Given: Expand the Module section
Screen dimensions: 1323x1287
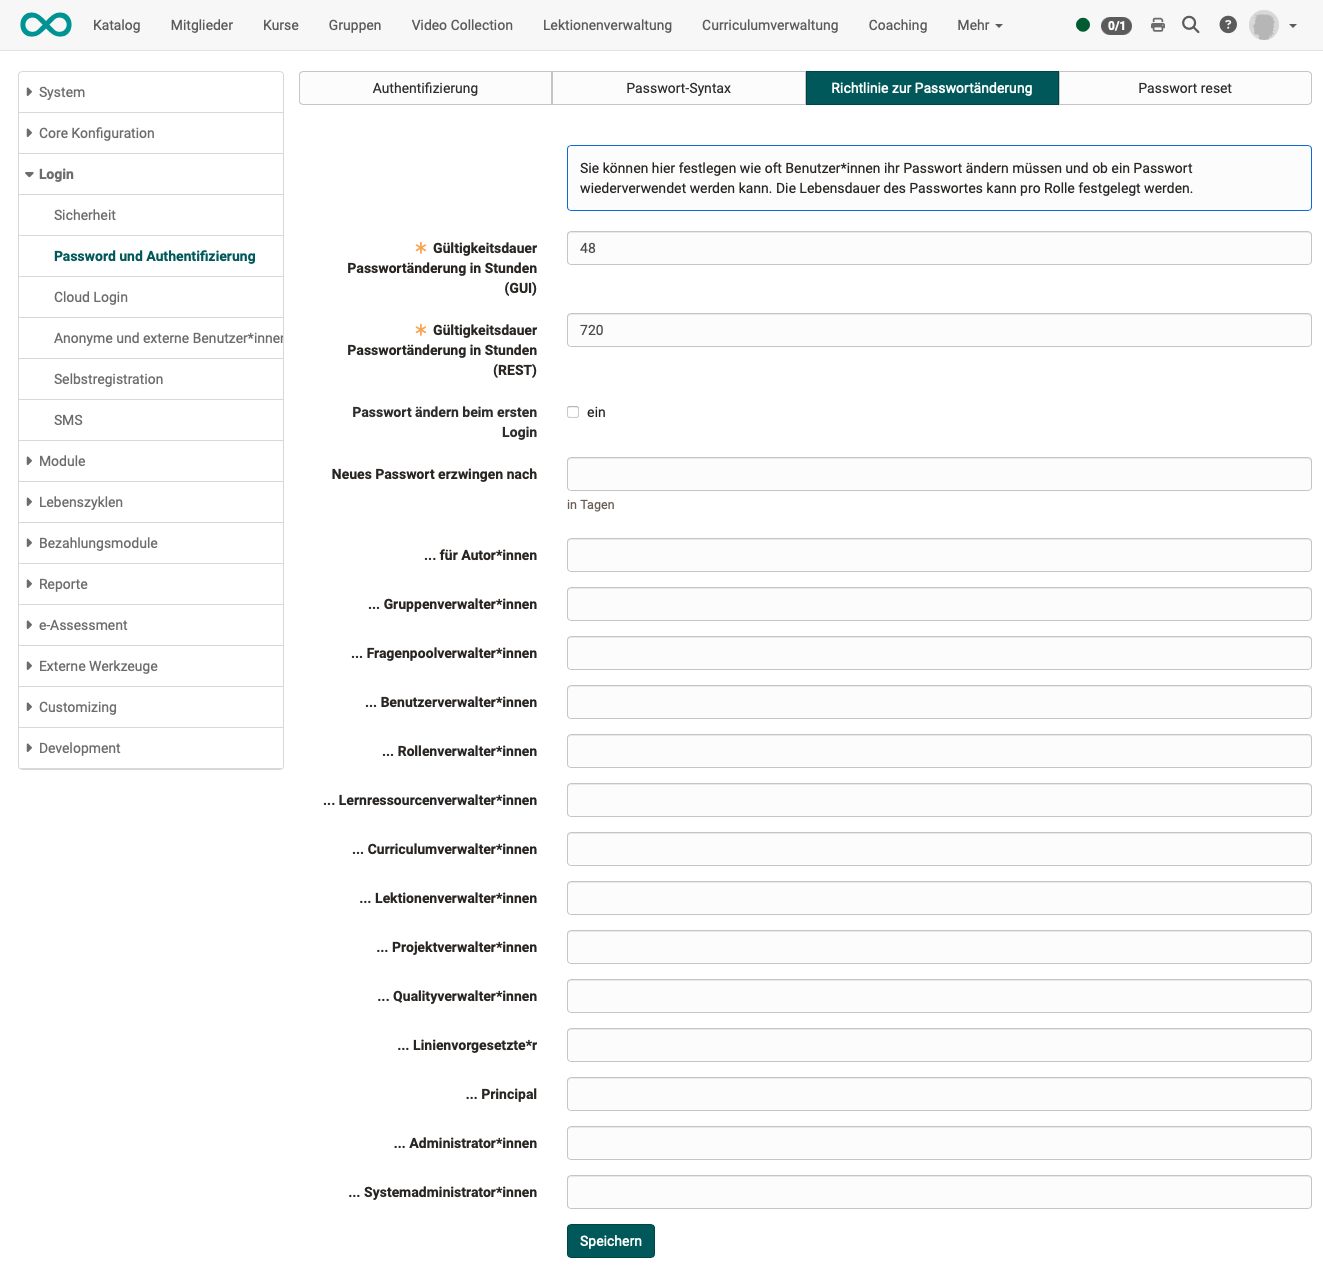Looking at the screenshot, I should coord(151,461).
